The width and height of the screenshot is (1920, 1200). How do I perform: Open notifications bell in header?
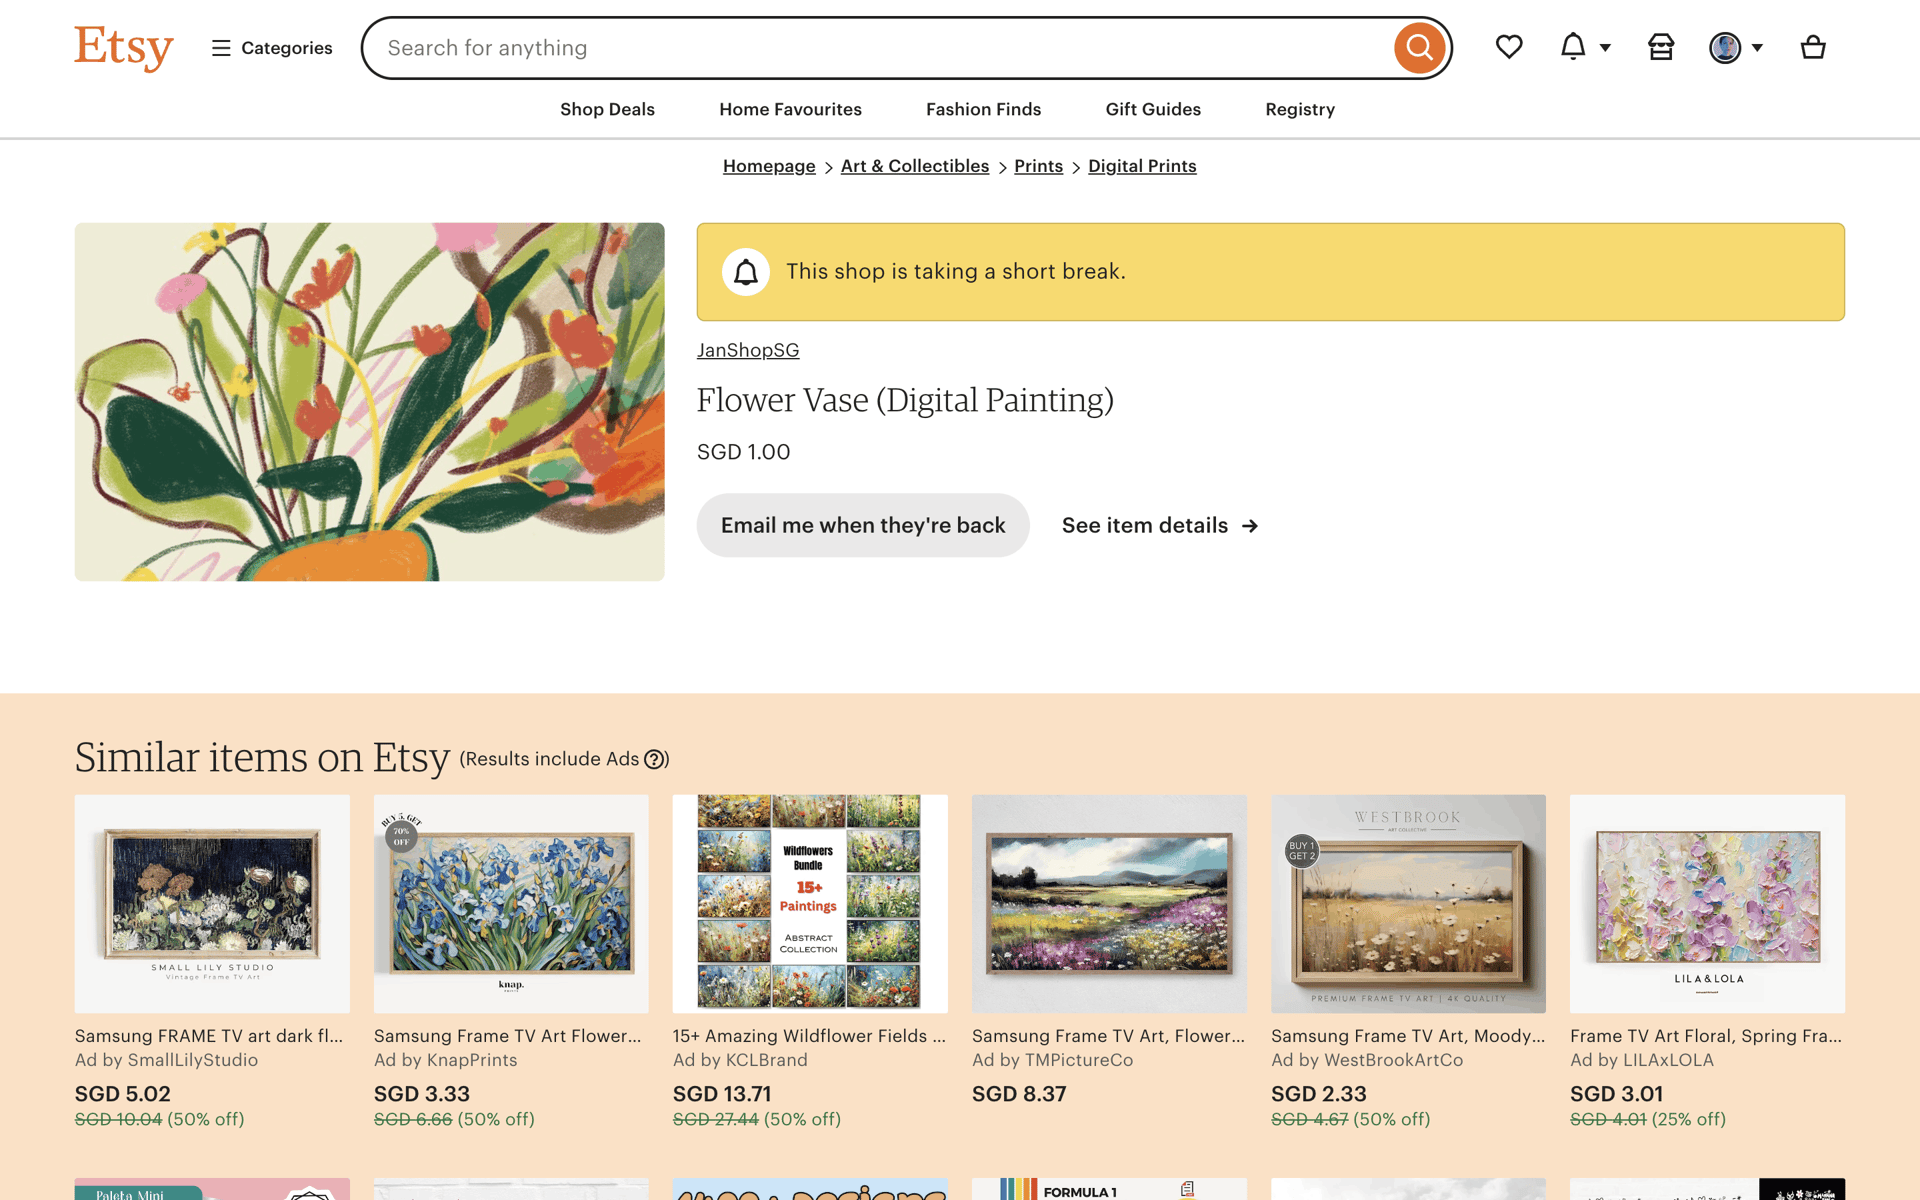pyautogui.click(x=1573, y=47)
